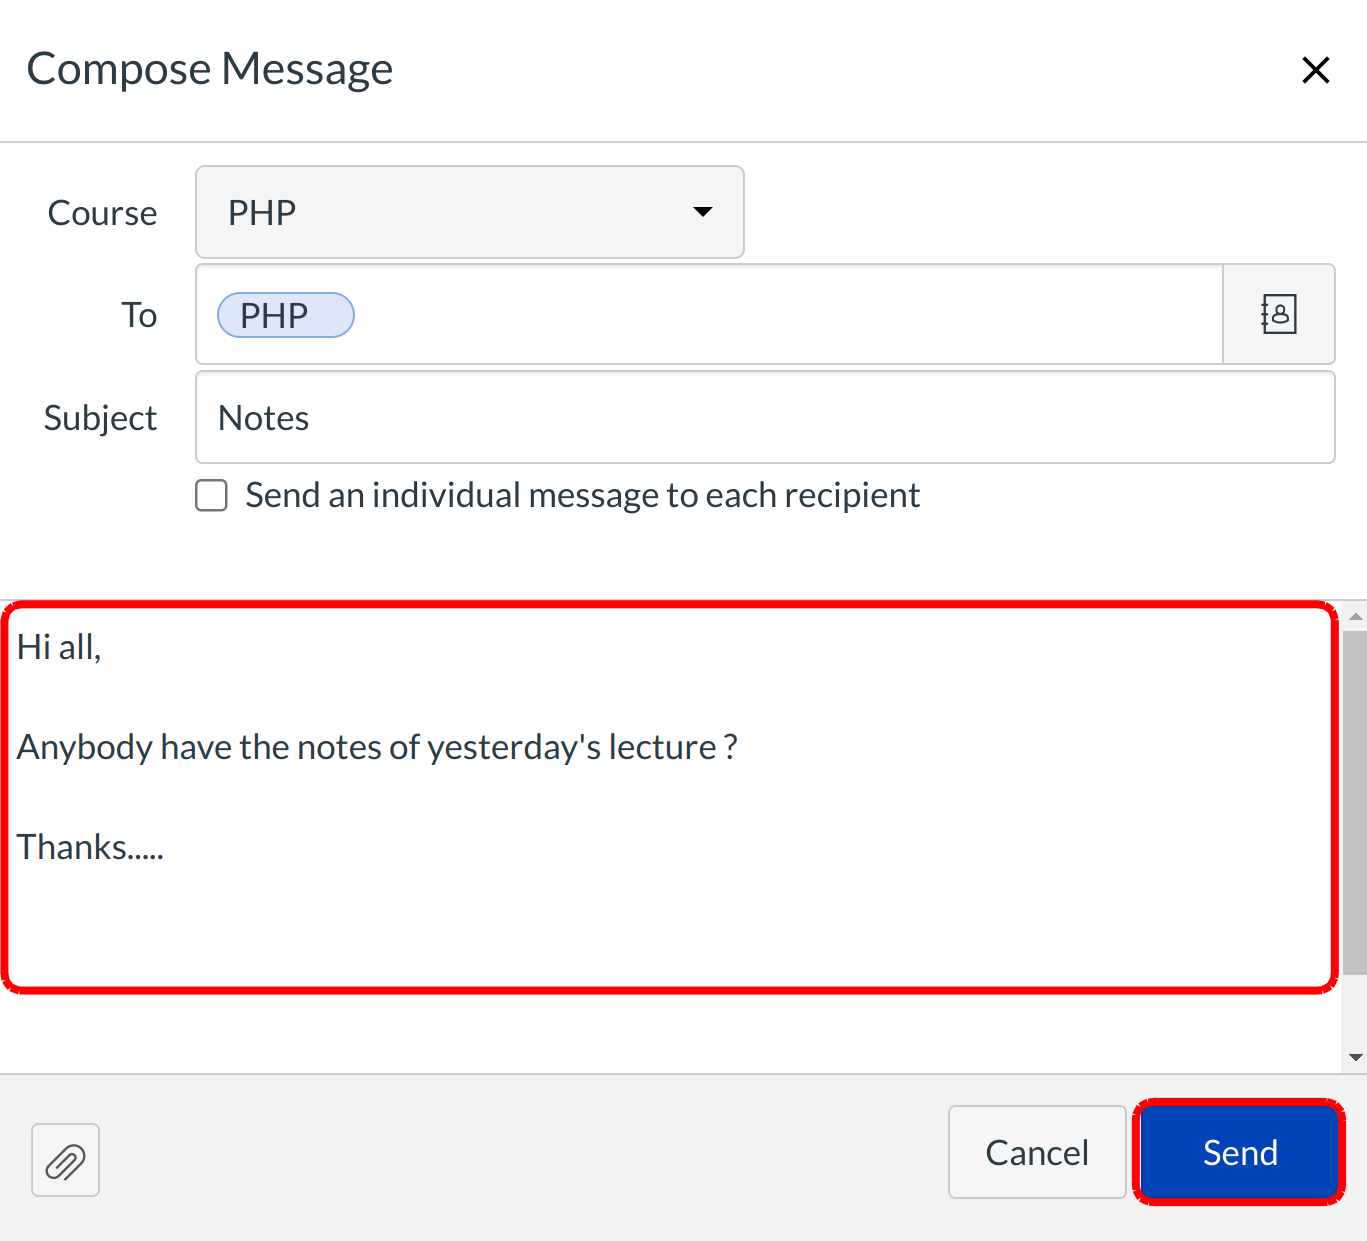Place cursor on the 'Hi all,' line

[60, 648]
